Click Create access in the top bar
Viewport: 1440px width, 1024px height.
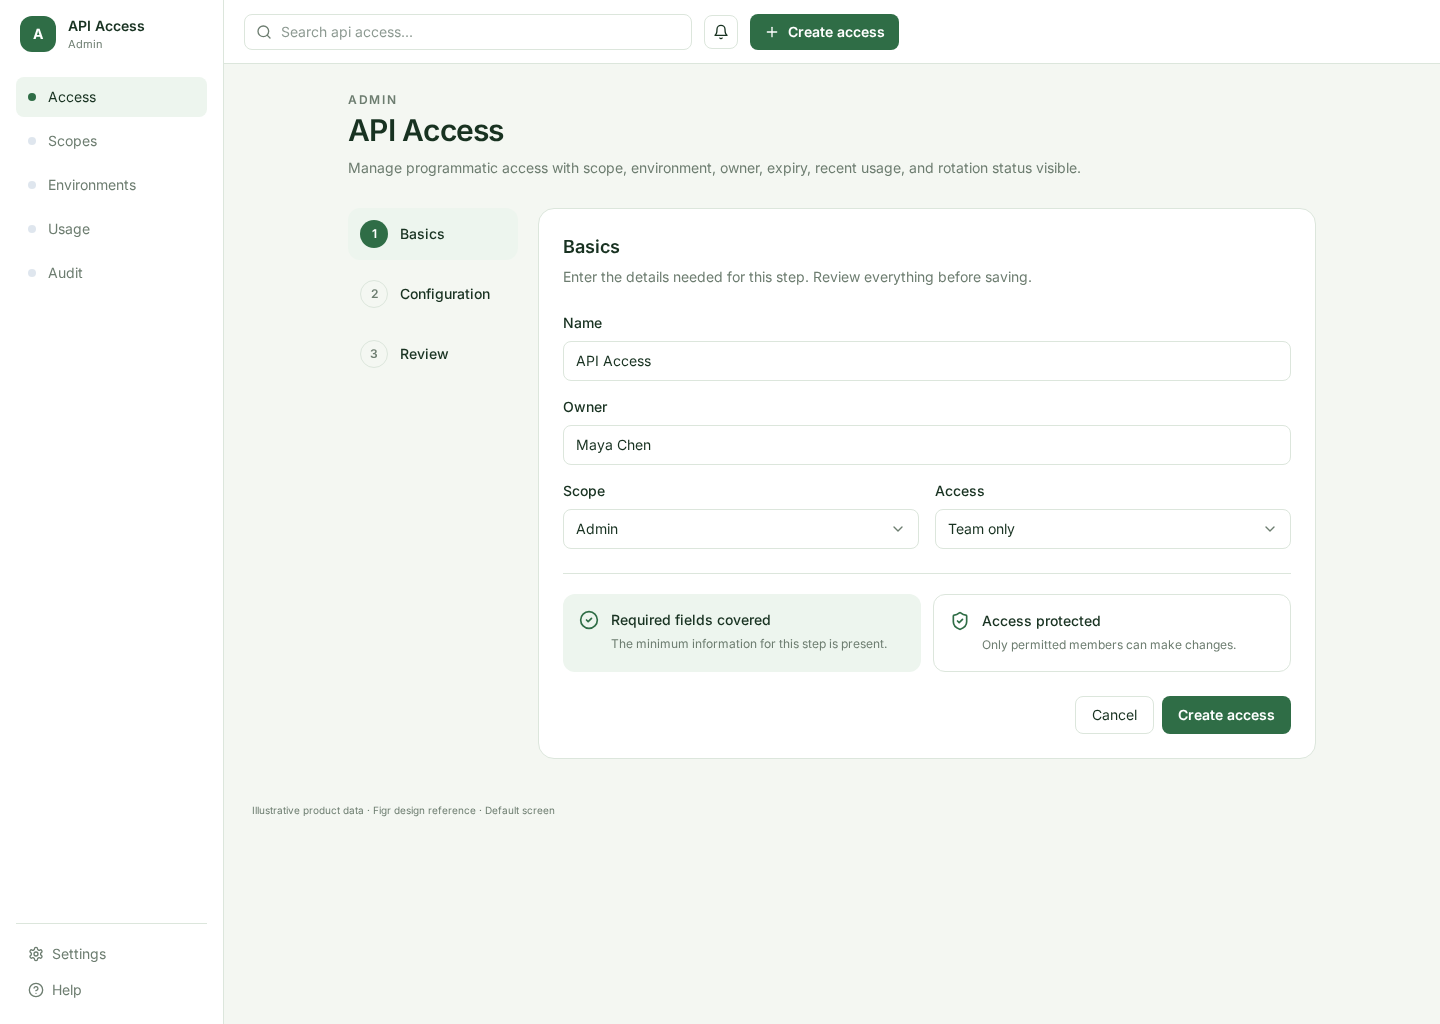point(824,32)
